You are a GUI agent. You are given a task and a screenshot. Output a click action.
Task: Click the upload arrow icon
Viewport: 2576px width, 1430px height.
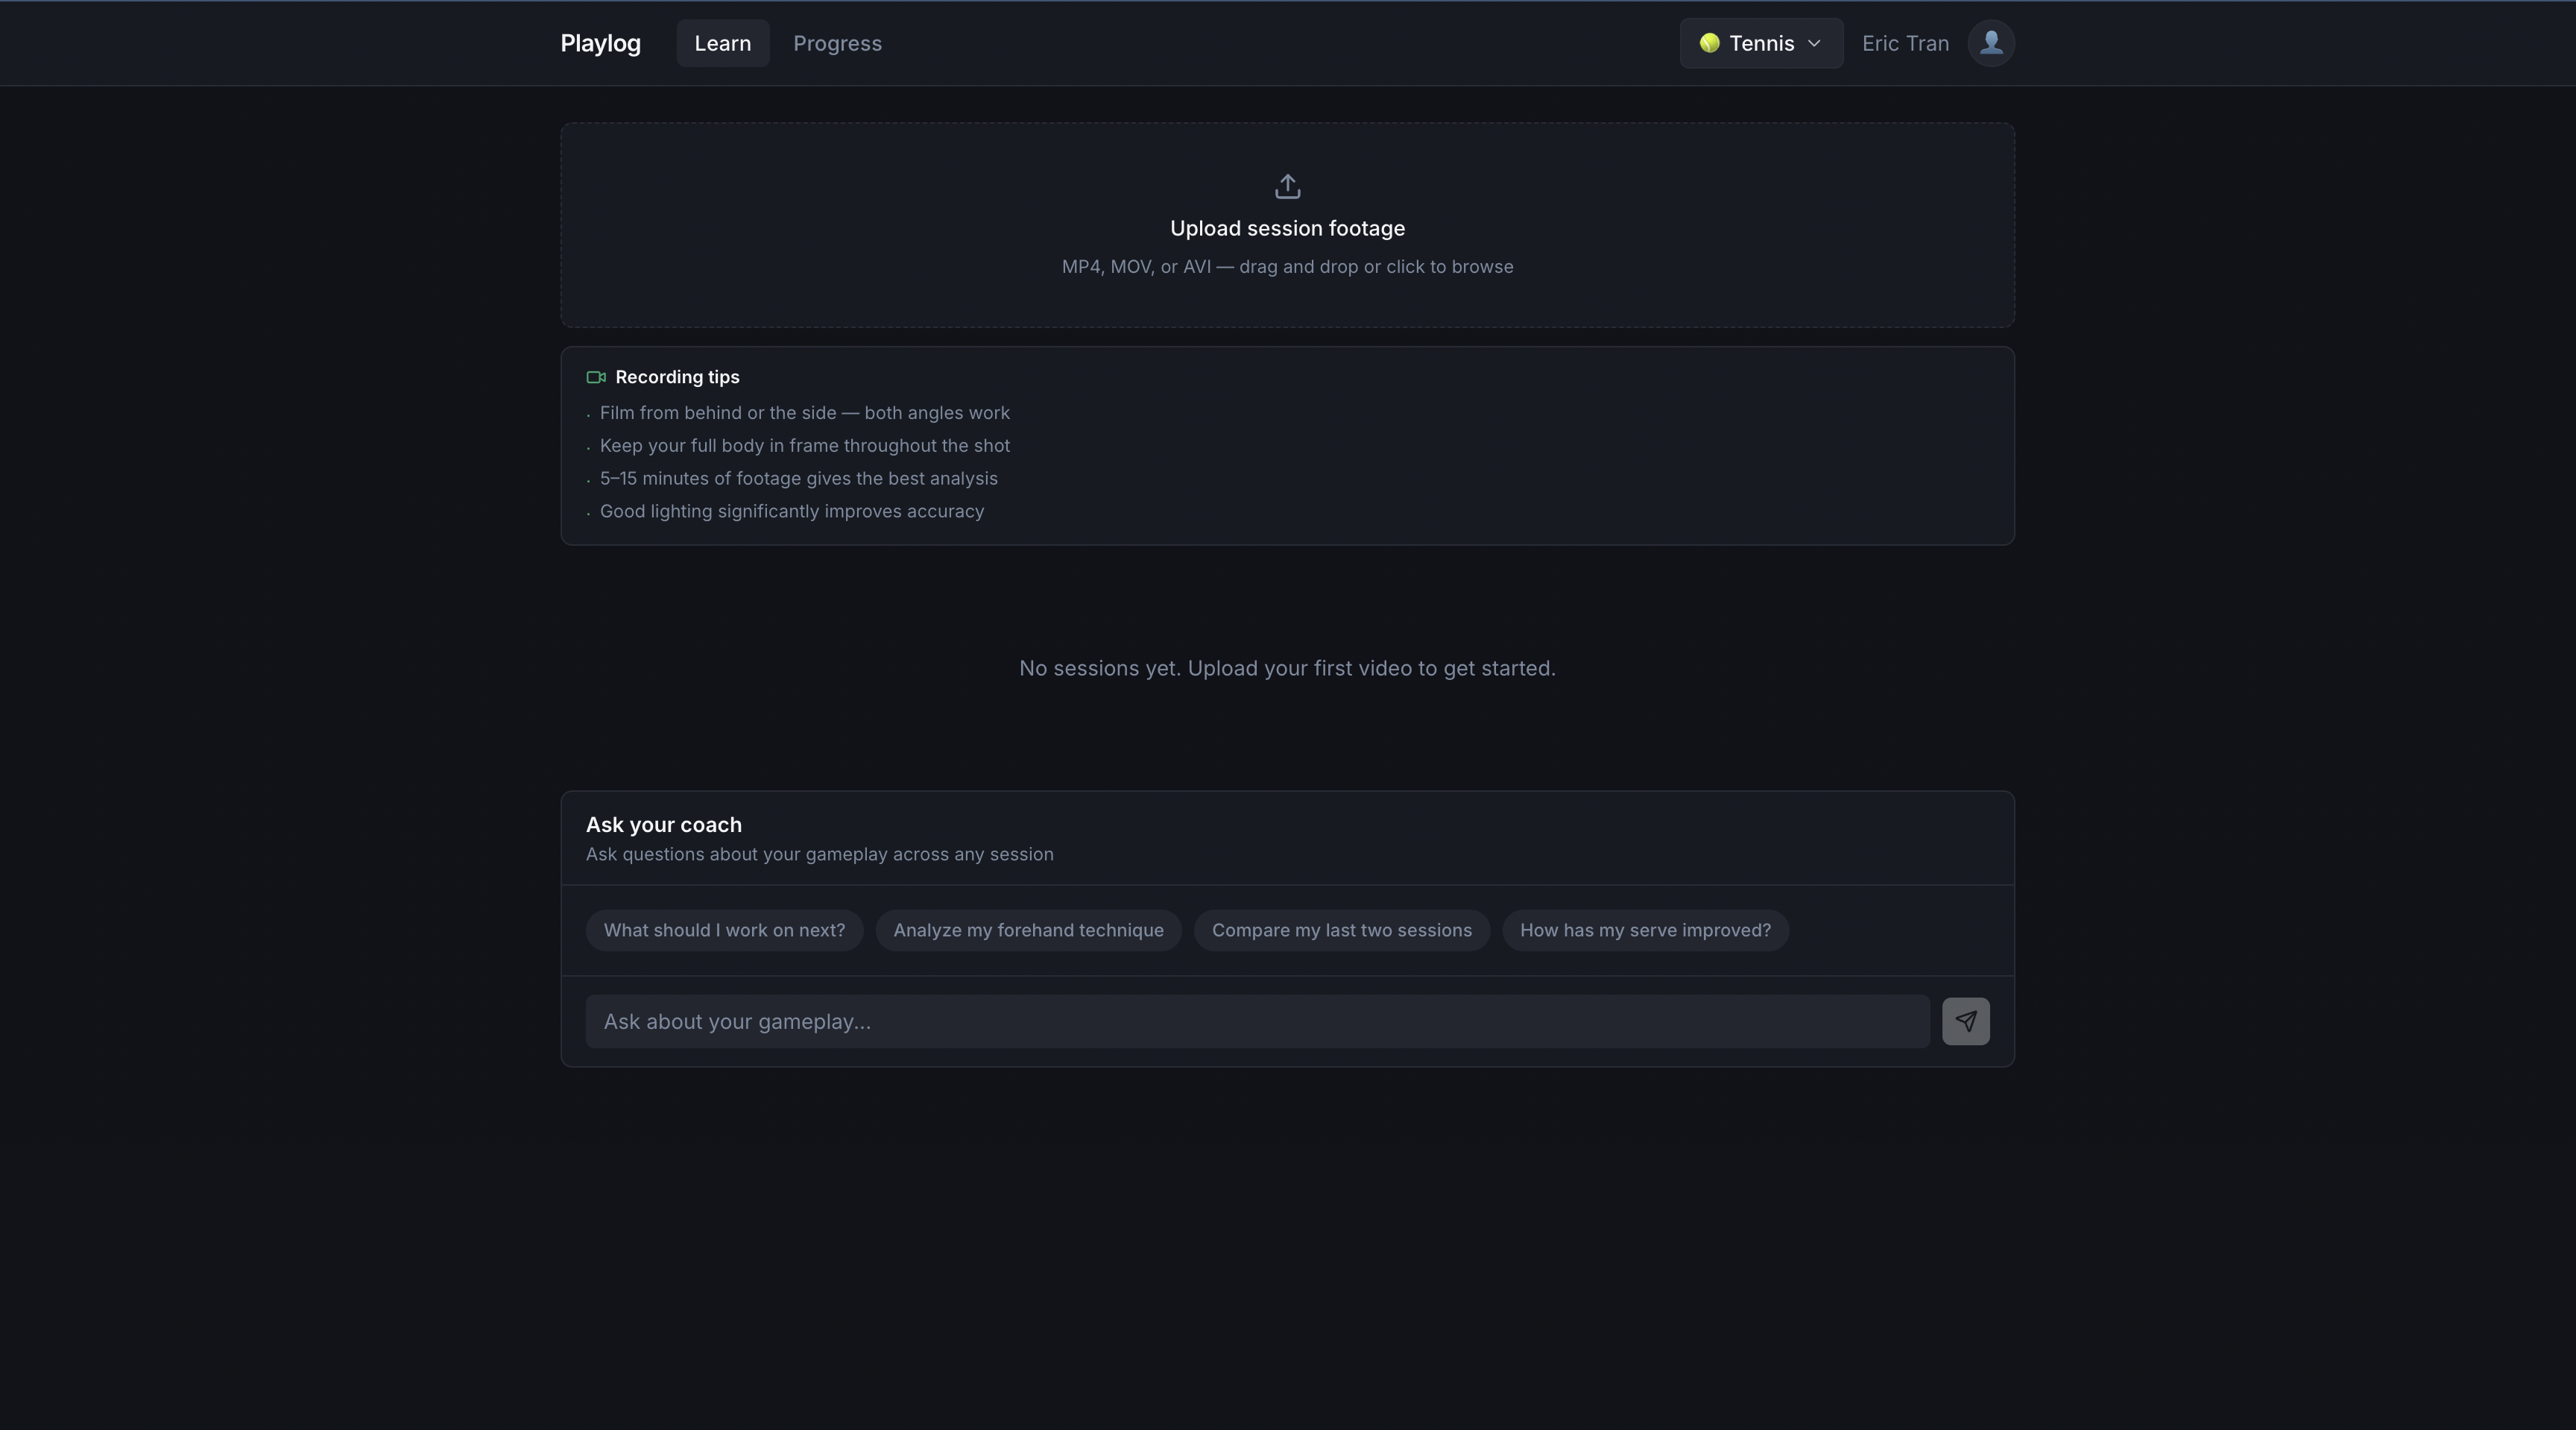click(1287, 187)
